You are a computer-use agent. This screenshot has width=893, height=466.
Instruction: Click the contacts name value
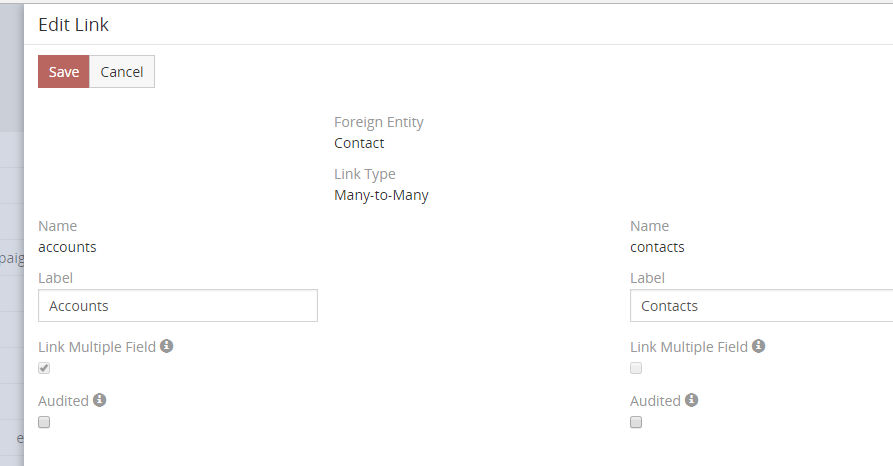click(x=657, y=247)
